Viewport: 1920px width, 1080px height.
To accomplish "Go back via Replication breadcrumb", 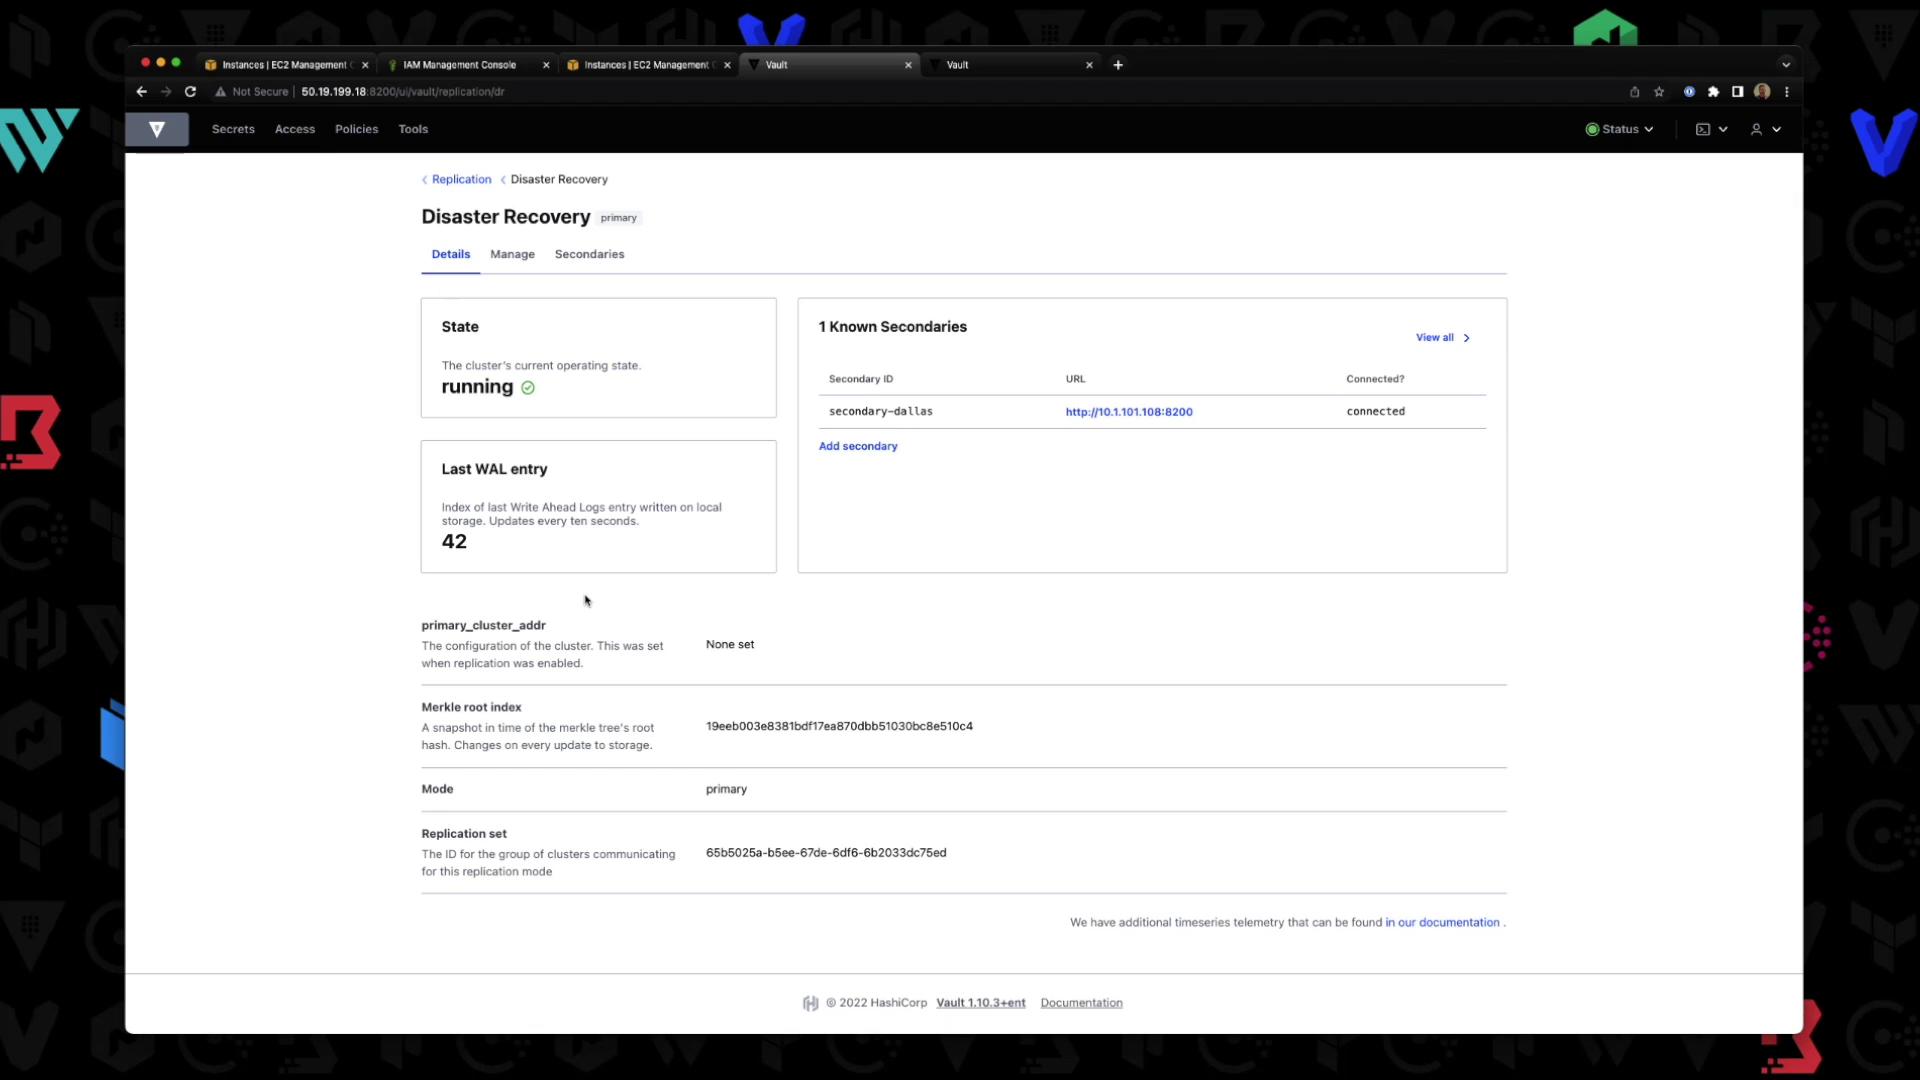I will pyautogui.click(x=461, y=180).
